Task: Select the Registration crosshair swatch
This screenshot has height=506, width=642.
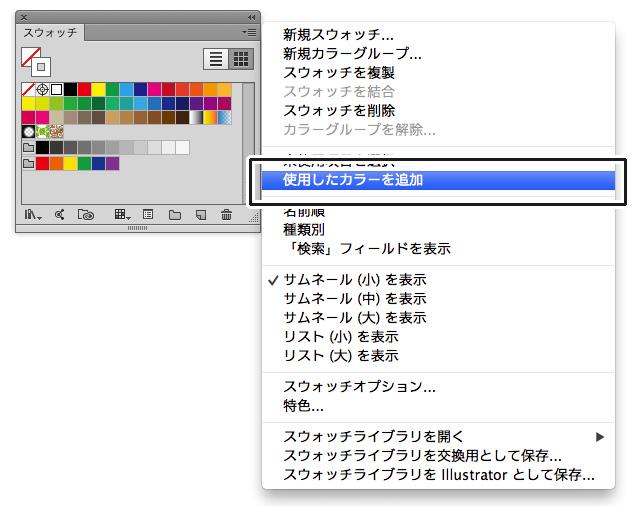Action: point(42,89)
